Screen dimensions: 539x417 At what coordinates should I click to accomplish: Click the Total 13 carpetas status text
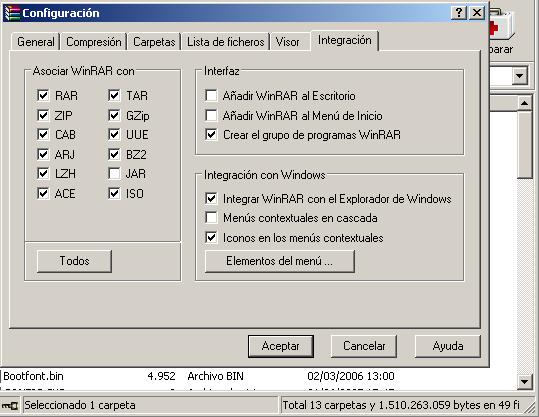point(401,405)
